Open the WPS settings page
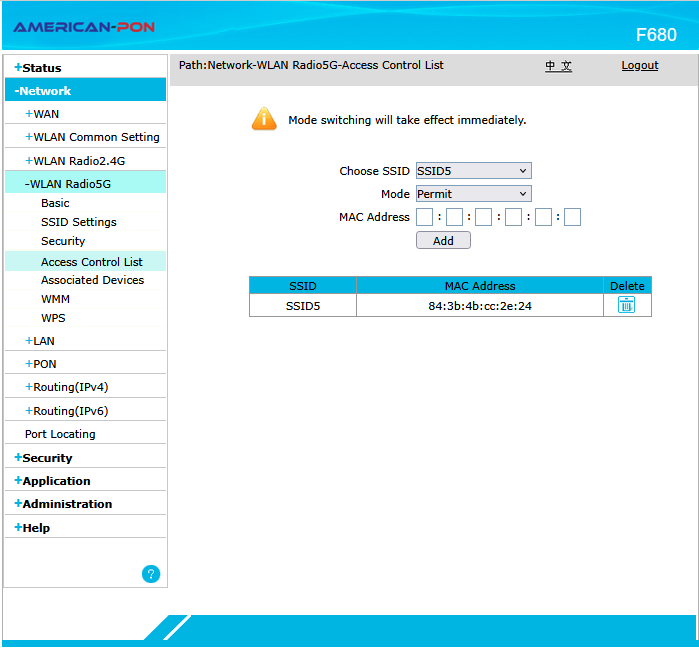Image resolution: width=699 pixels, height=649 pixels. (x=54, y=318)
